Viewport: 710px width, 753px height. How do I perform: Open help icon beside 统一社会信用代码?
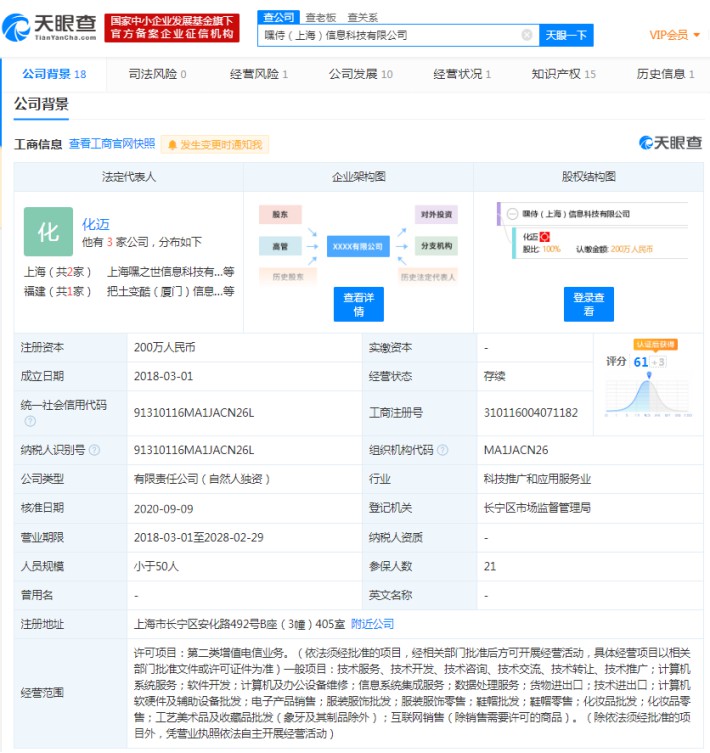30,421
